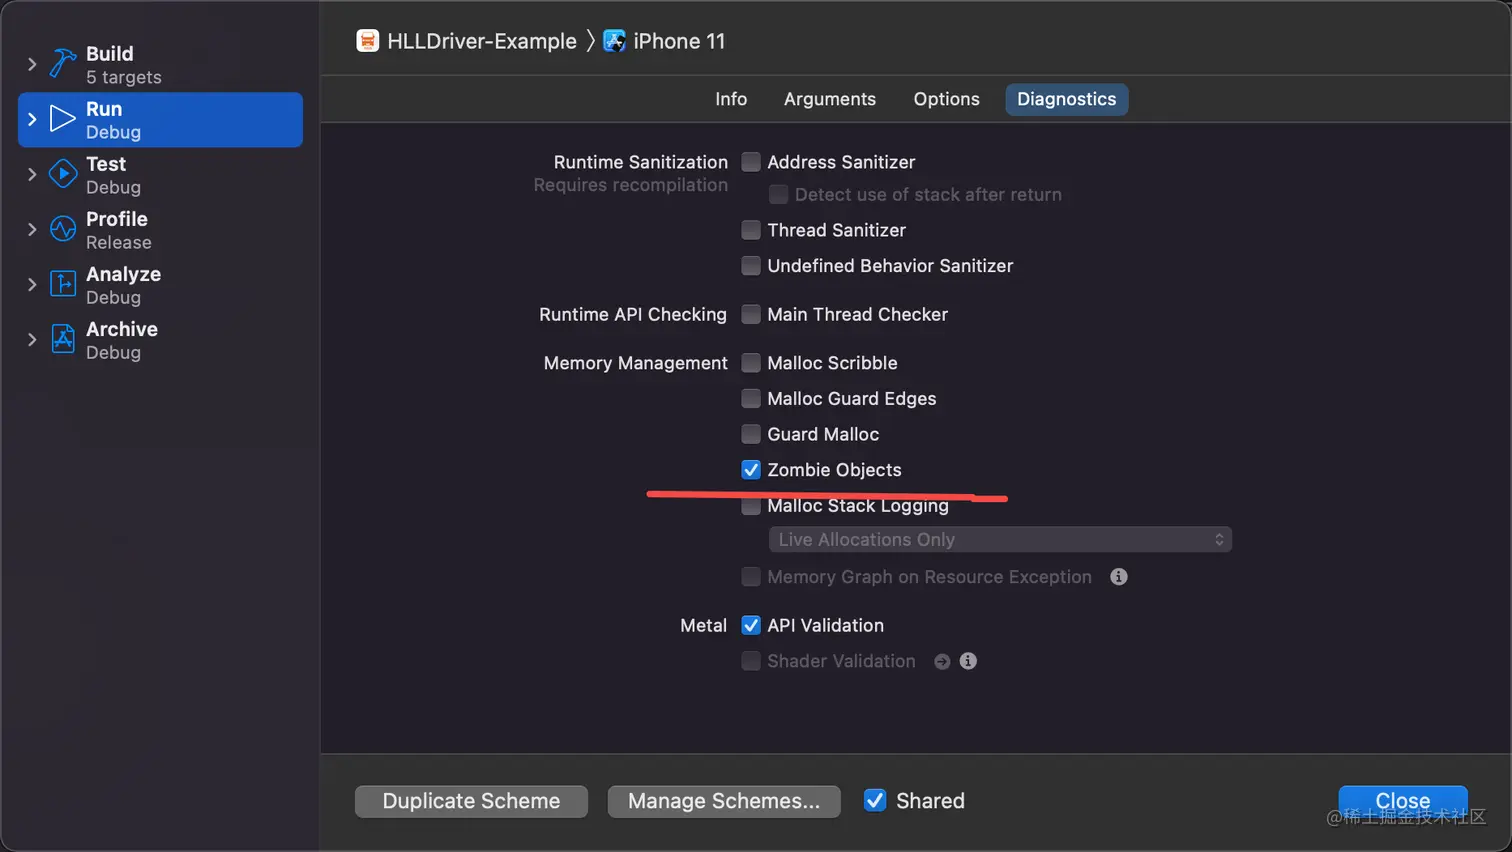1512x852 pixels.
Task: Click the arrow icon next to Shader Validation
Action: [x=941, y=661]
